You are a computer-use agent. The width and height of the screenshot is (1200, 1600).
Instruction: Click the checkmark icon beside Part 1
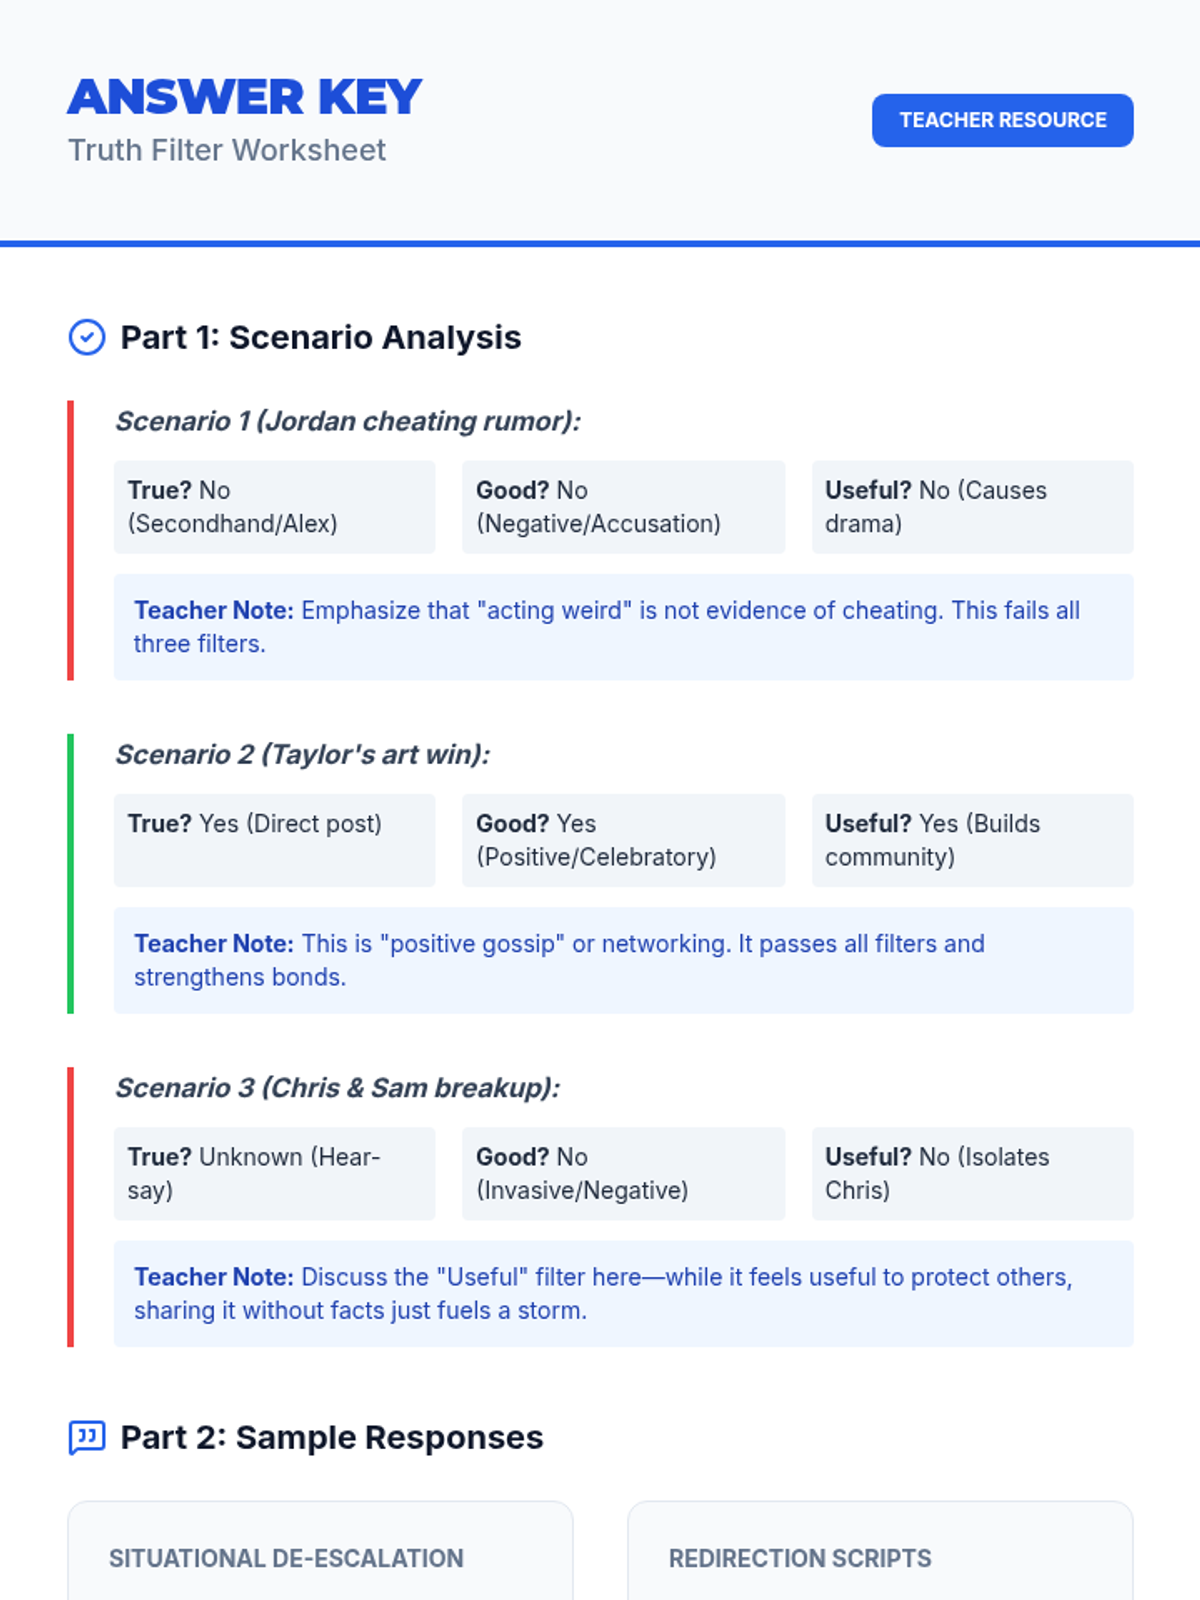tap(87, 338)
